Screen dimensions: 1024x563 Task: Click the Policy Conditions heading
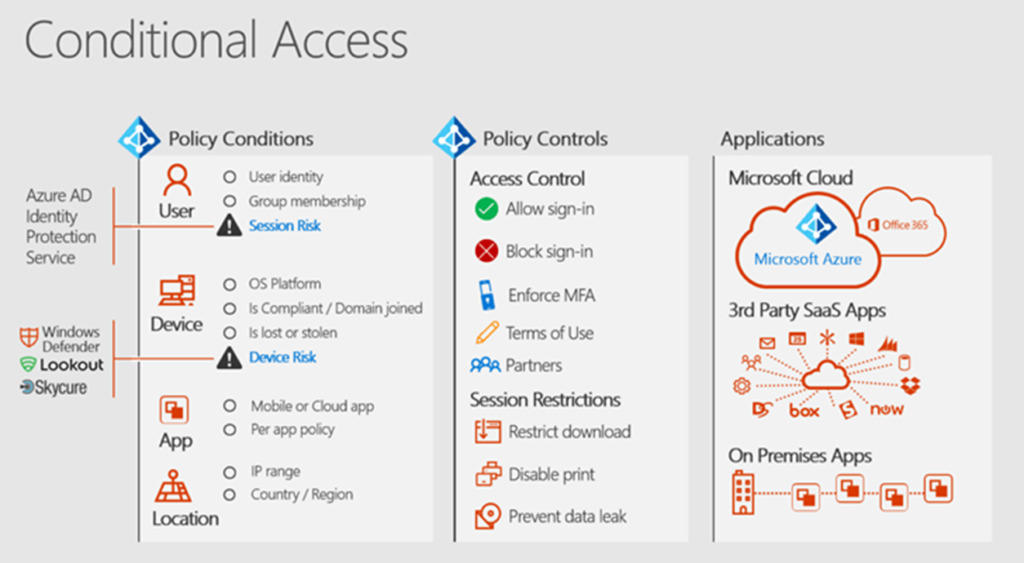241,138
